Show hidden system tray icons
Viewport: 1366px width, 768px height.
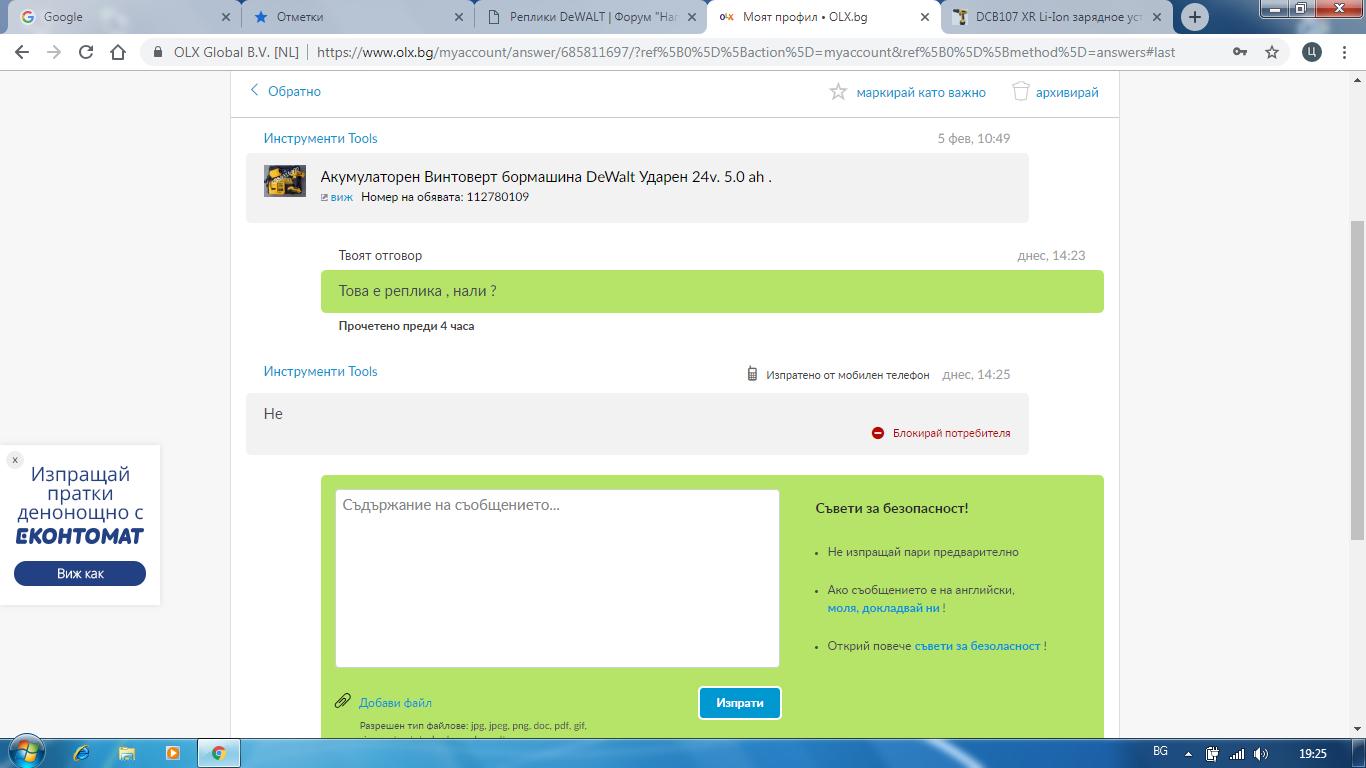pos(1188,753)
